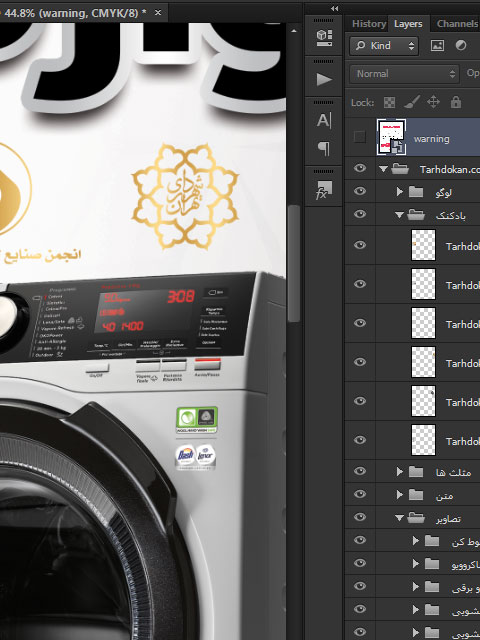Switch to the Channels tab

coord(457,24)
